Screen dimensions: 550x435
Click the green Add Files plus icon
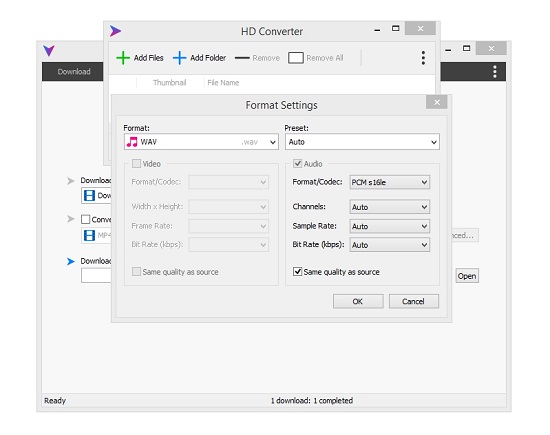123,58
